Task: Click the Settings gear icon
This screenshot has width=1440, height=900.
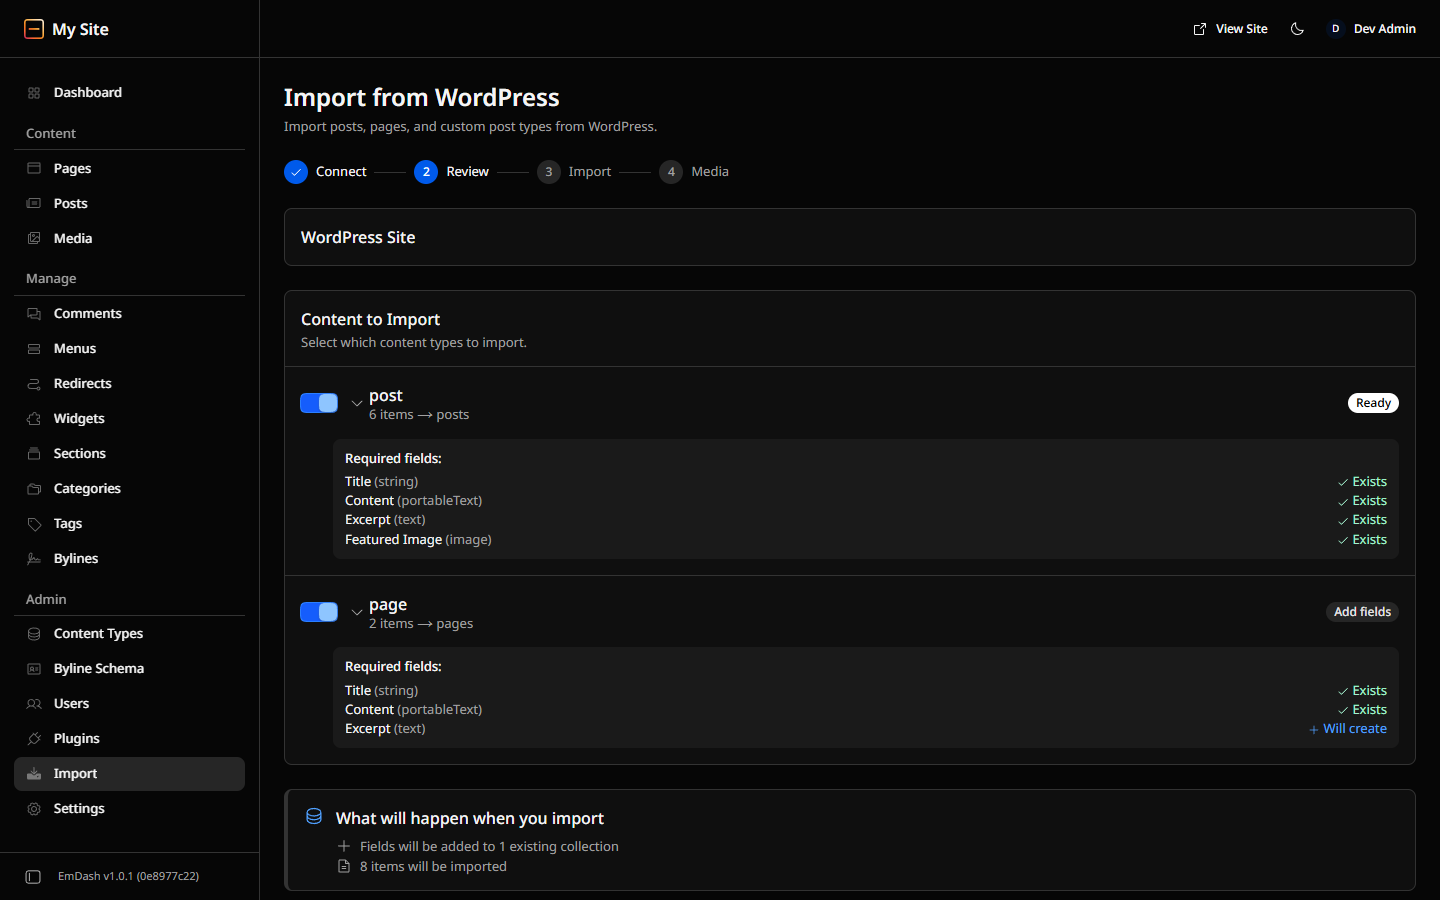Action: [x=34, y=809]
